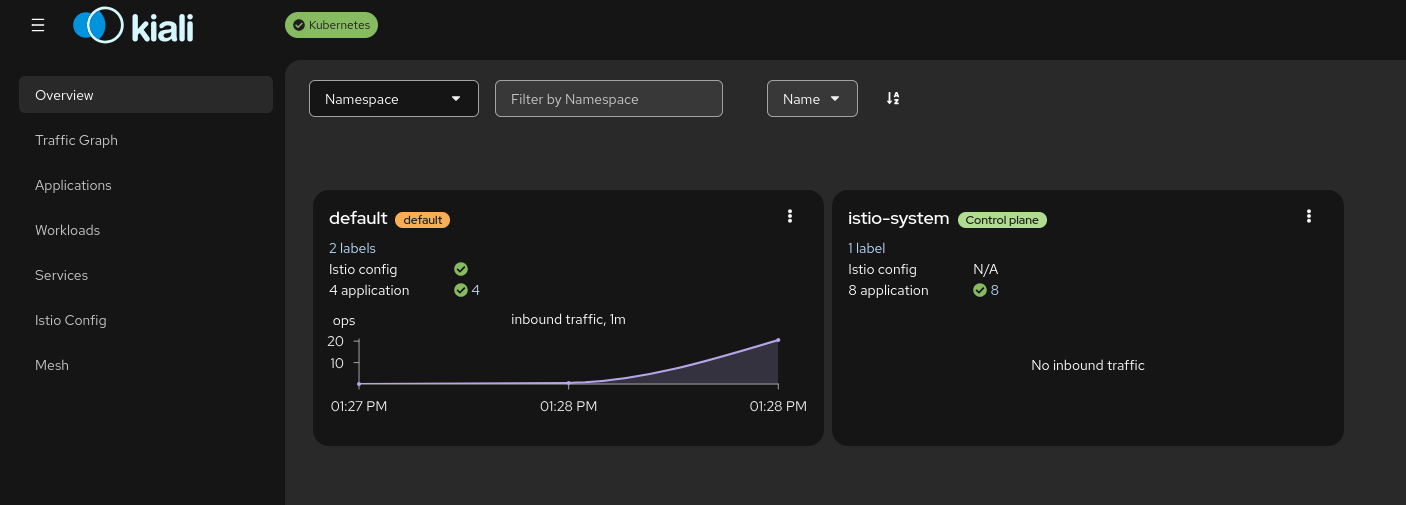Click the 01:27 PM axis label
The height and width of the screenshot is (505, 1406).
(x=359, y=406)
